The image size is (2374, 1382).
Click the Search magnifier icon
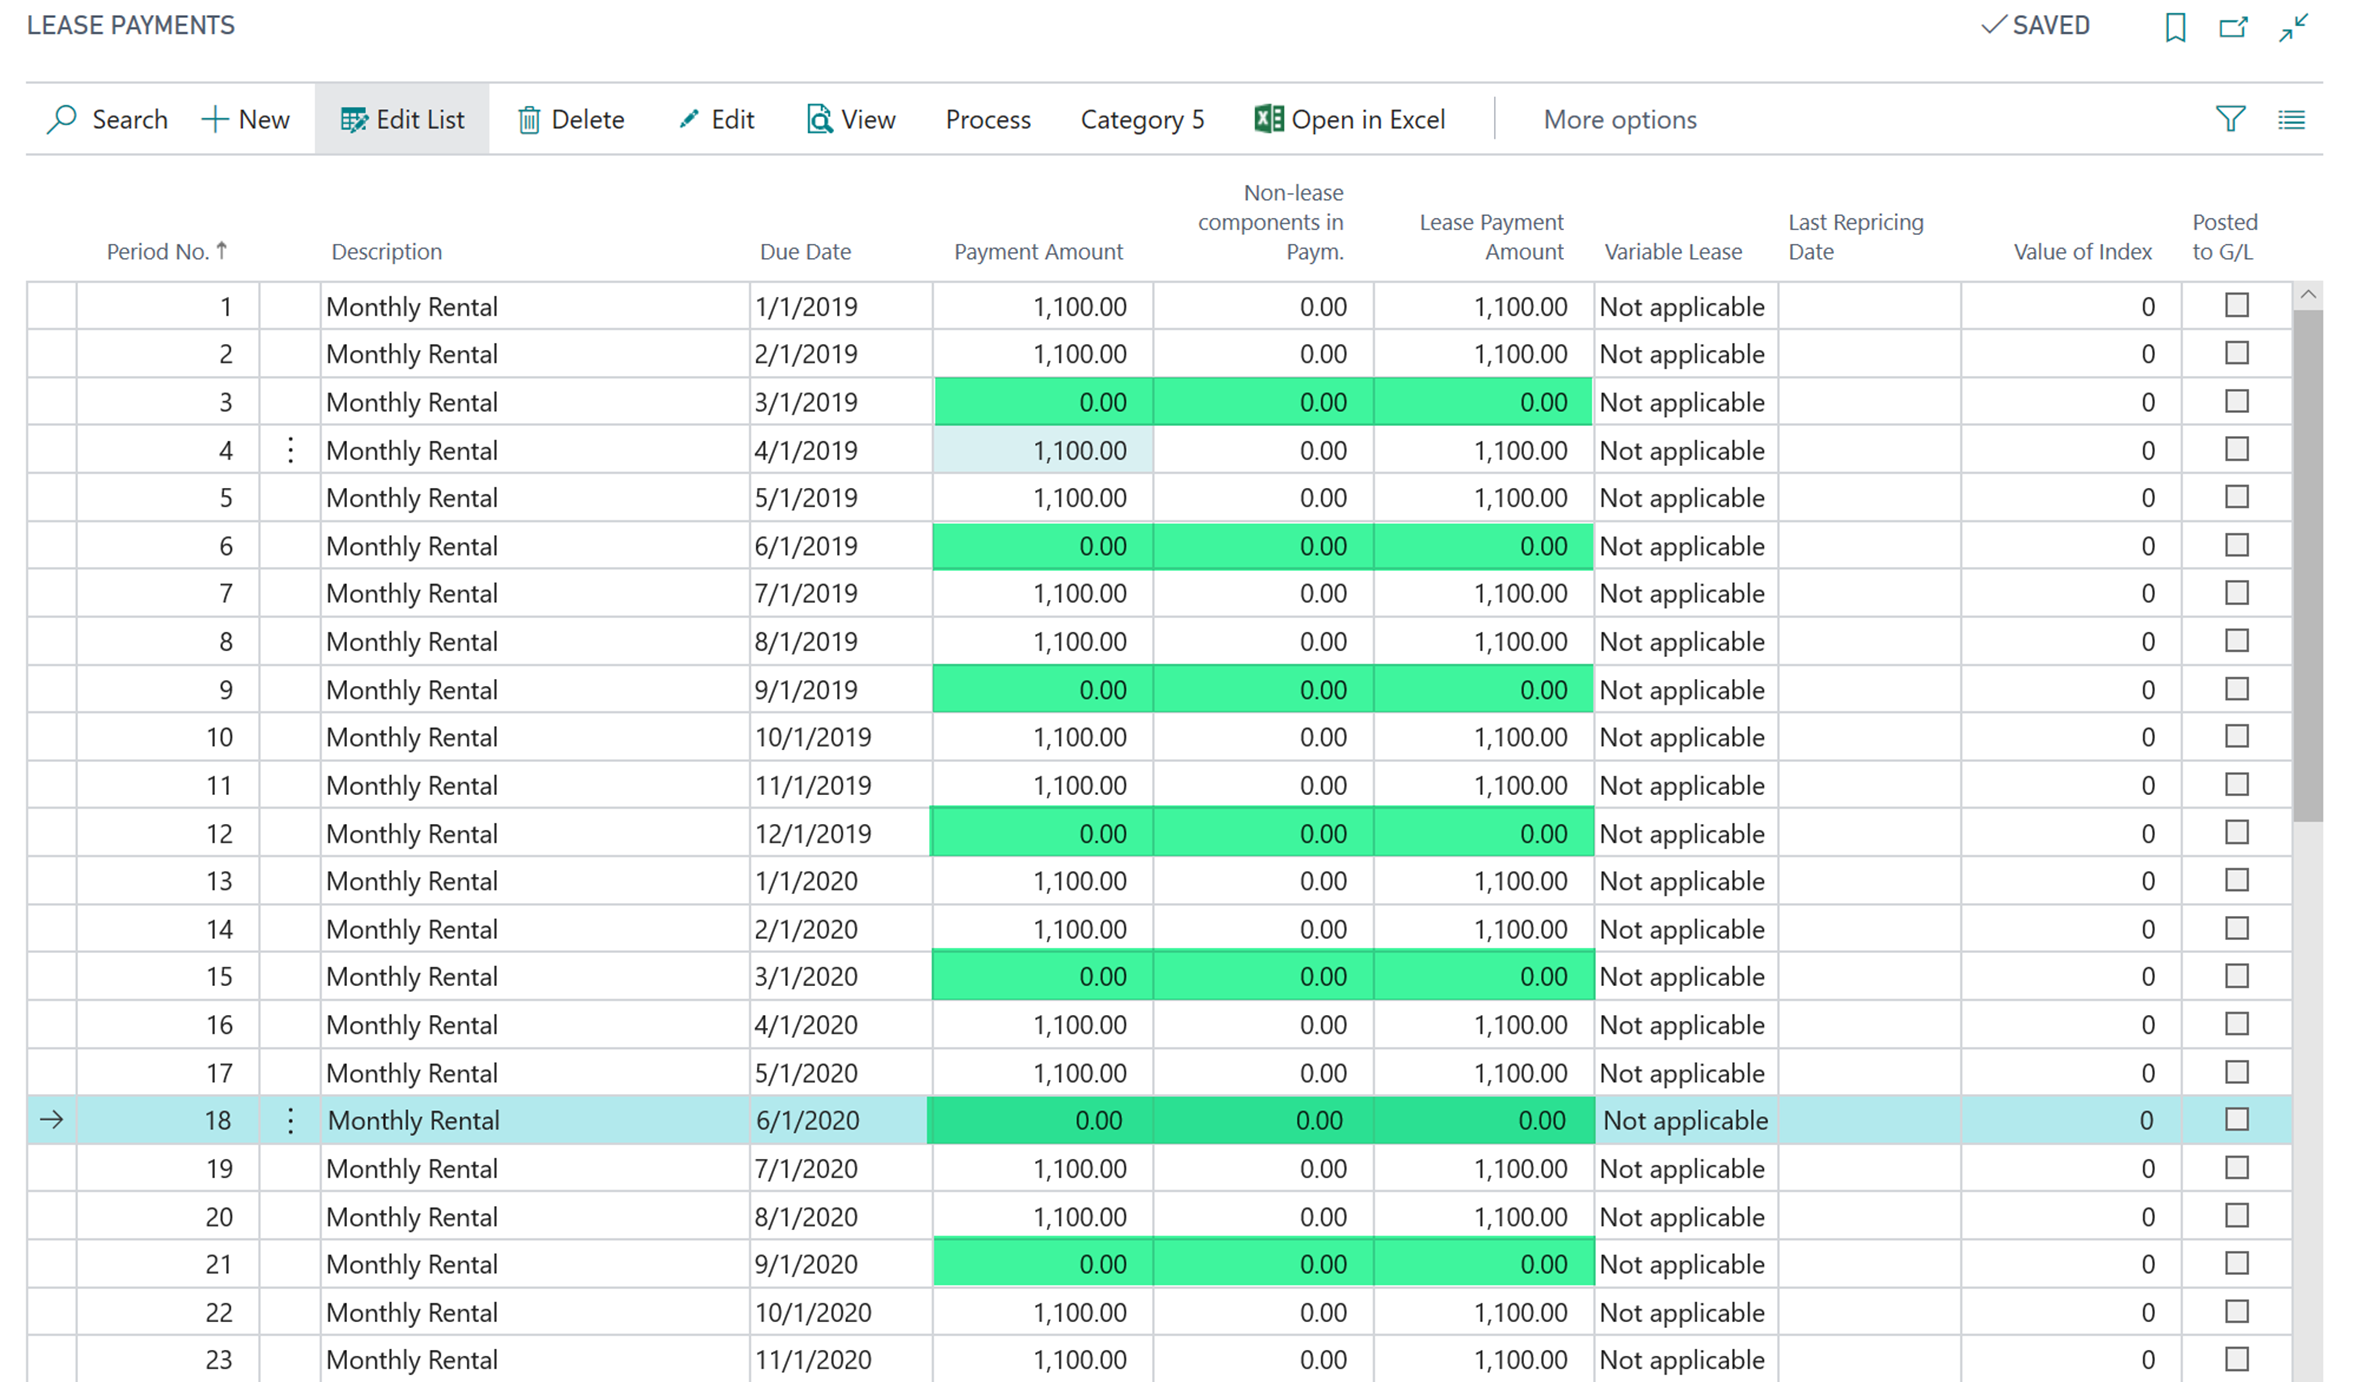pyautogui.click(x=62, y=119)
